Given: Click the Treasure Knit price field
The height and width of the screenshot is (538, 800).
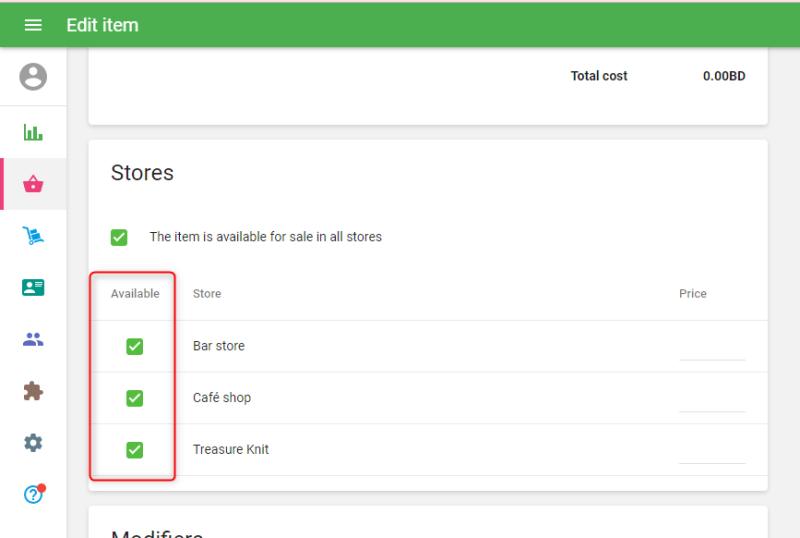Looking at the screenshot, I should [x=712, y=452].
